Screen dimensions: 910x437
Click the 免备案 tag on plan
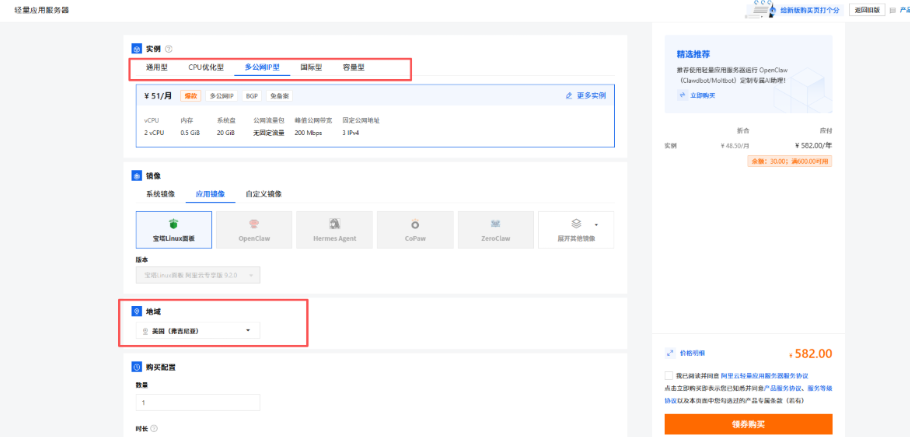(280, 96)
